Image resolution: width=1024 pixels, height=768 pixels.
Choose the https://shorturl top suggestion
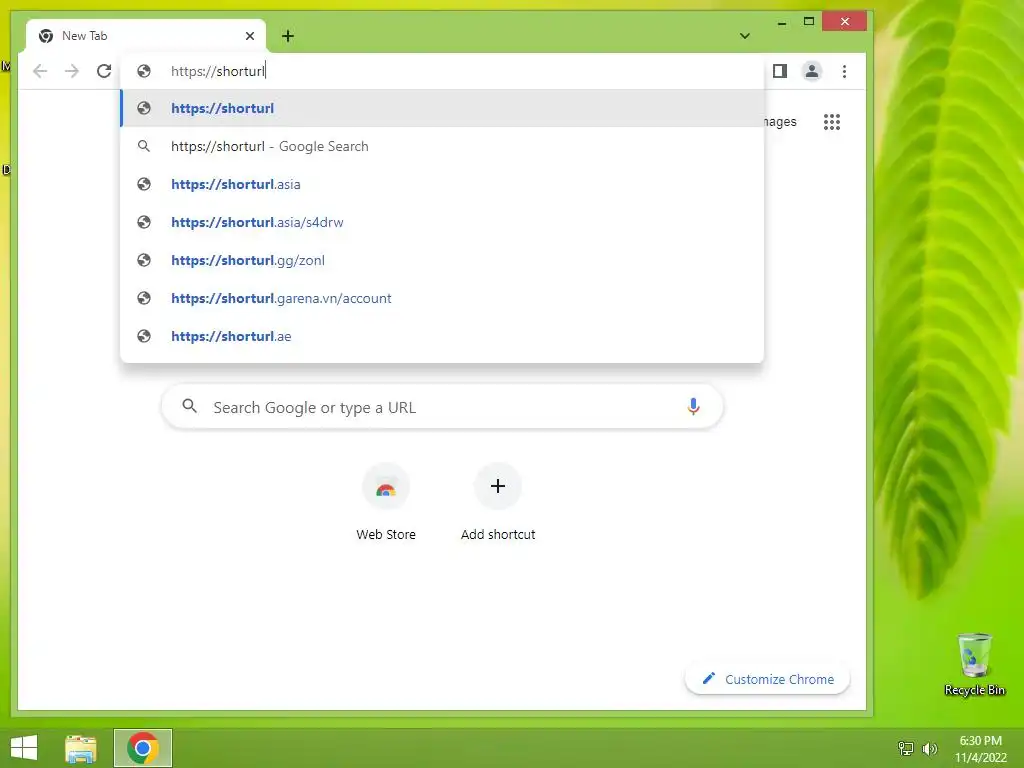point(442,108)
